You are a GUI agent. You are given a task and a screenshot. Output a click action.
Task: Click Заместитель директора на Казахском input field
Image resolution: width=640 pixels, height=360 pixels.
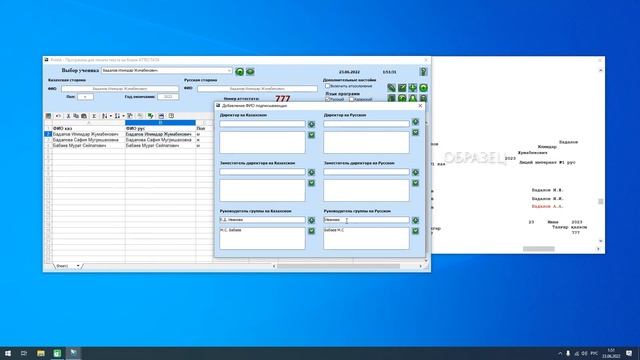point(262,172)
